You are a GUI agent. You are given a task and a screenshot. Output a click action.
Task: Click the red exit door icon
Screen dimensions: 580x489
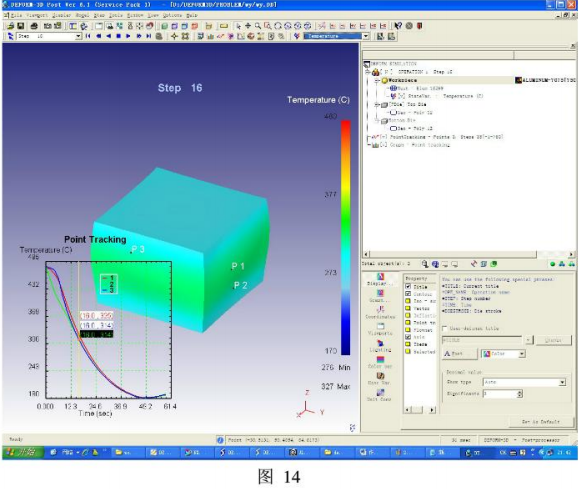coord(419,26)
